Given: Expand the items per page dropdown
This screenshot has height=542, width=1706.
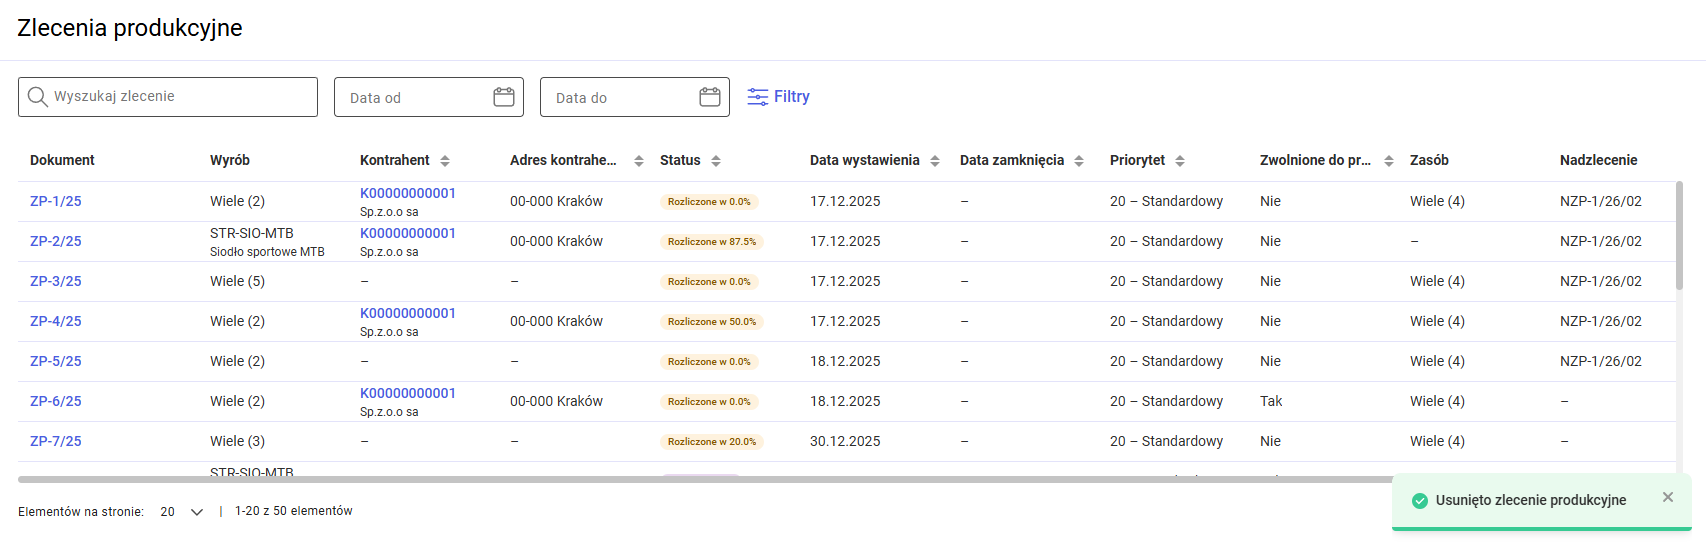Looking at the screenshot, I should point(196,512).
